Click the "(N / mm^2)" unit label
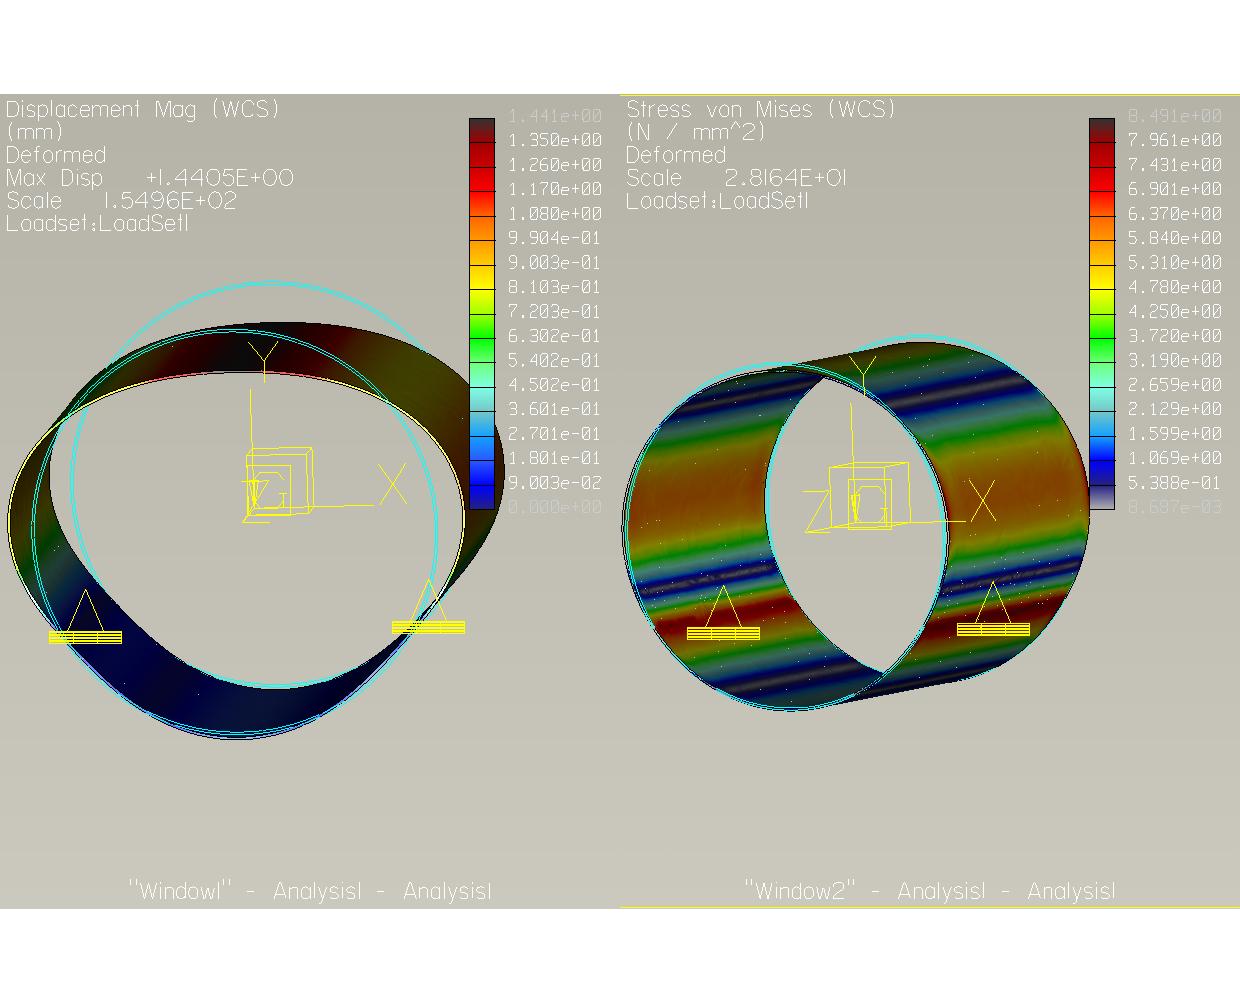Screen dimensions: 1240x1004 (696, 132)
